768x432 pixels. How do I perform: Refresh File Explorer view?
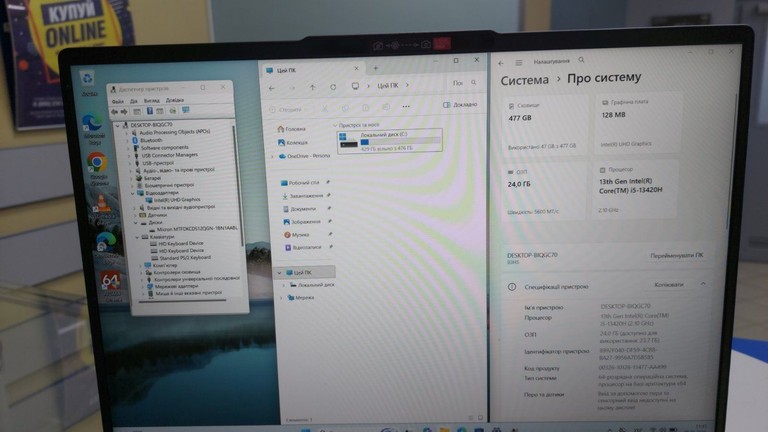[x=333, y=87]
